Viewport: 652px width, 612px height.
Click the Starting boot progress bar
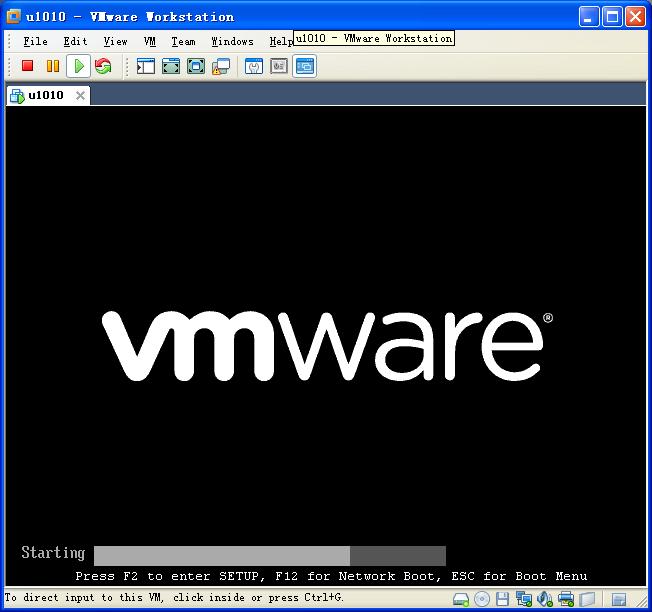(x=270, y=556)
